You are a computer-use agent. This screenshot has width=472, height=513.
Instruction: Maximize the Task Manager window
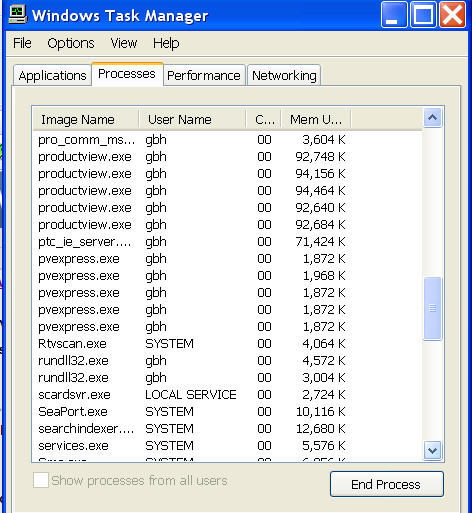tap(423, 15)
